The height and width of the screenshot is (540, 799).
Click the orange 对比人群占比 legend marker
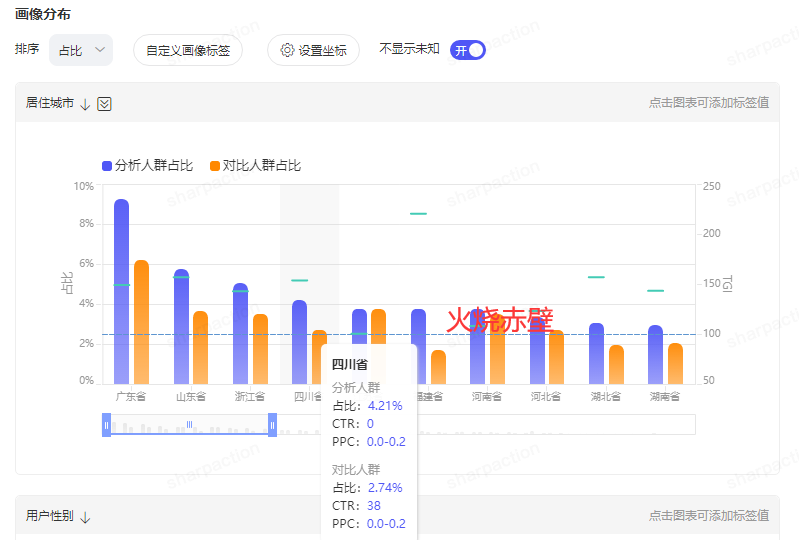coord(215,166)
